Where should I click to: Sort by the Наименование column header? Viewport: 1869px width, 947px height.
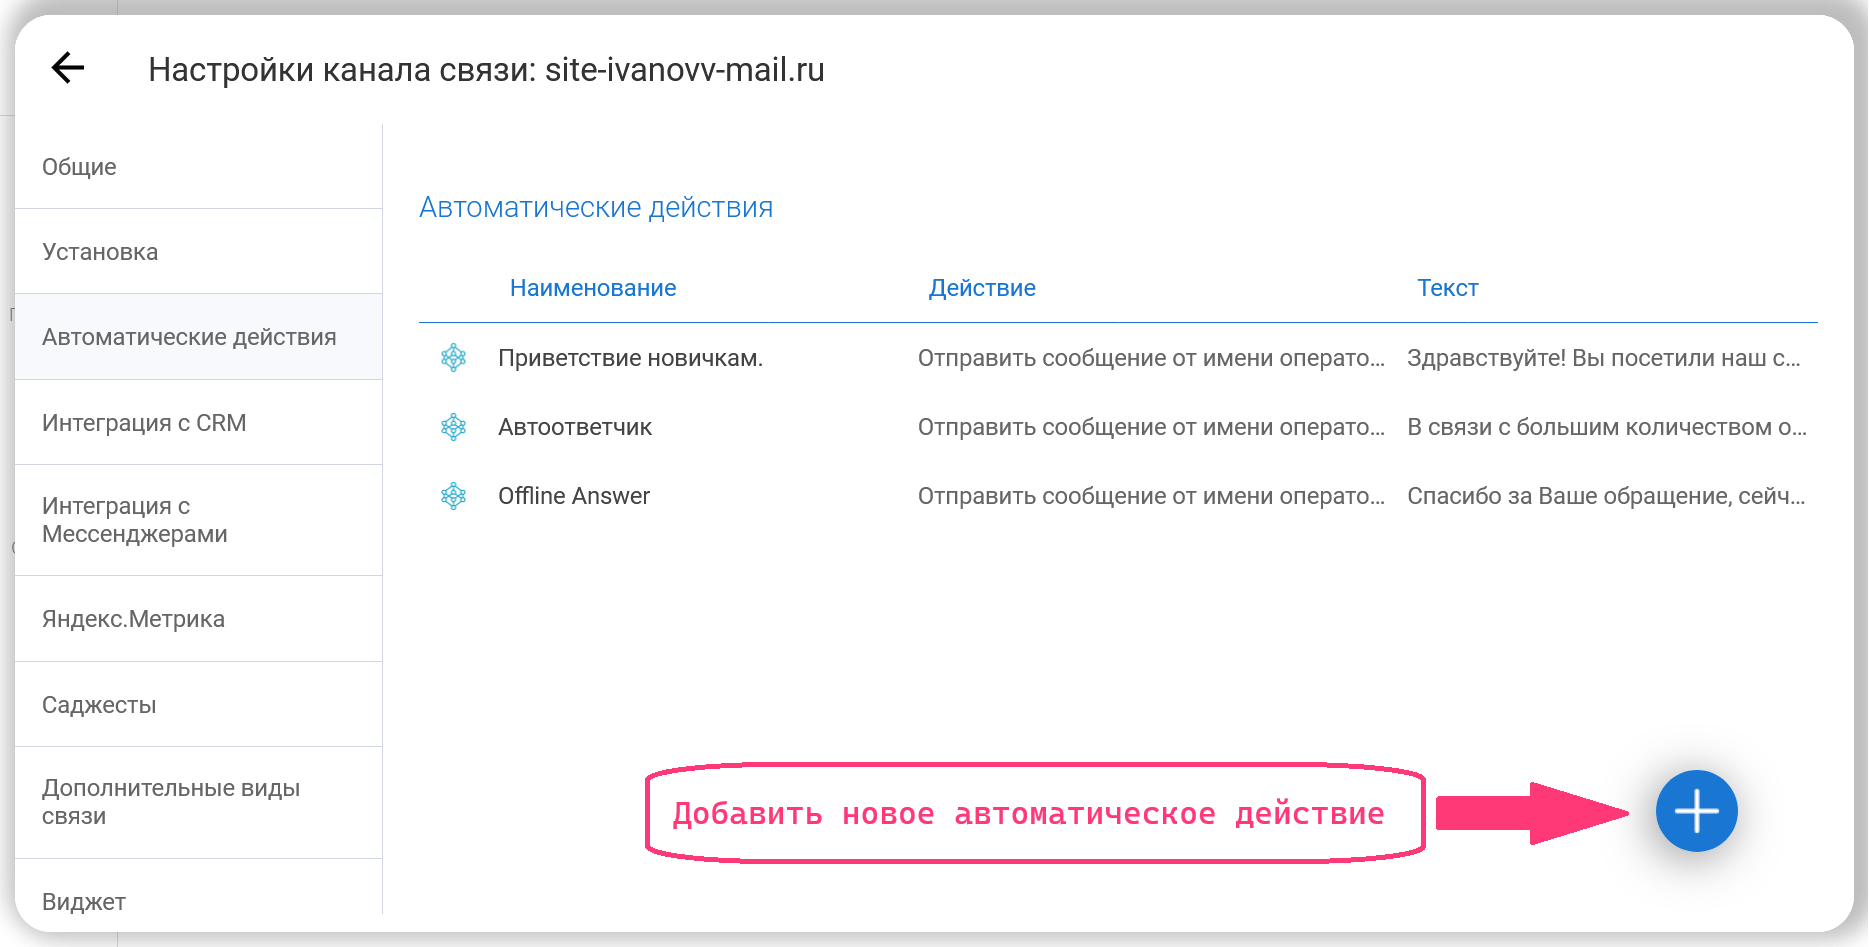coord(593,288)
